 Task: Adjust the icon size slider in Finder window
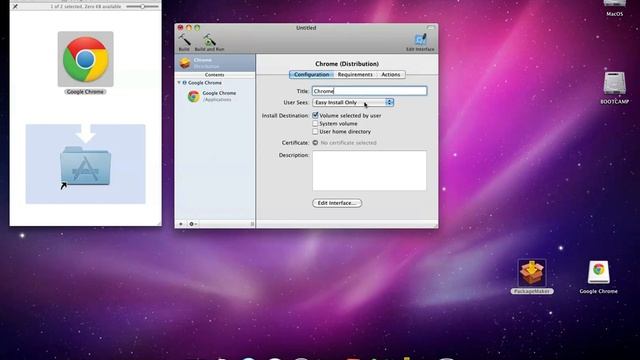pos(142,7)
